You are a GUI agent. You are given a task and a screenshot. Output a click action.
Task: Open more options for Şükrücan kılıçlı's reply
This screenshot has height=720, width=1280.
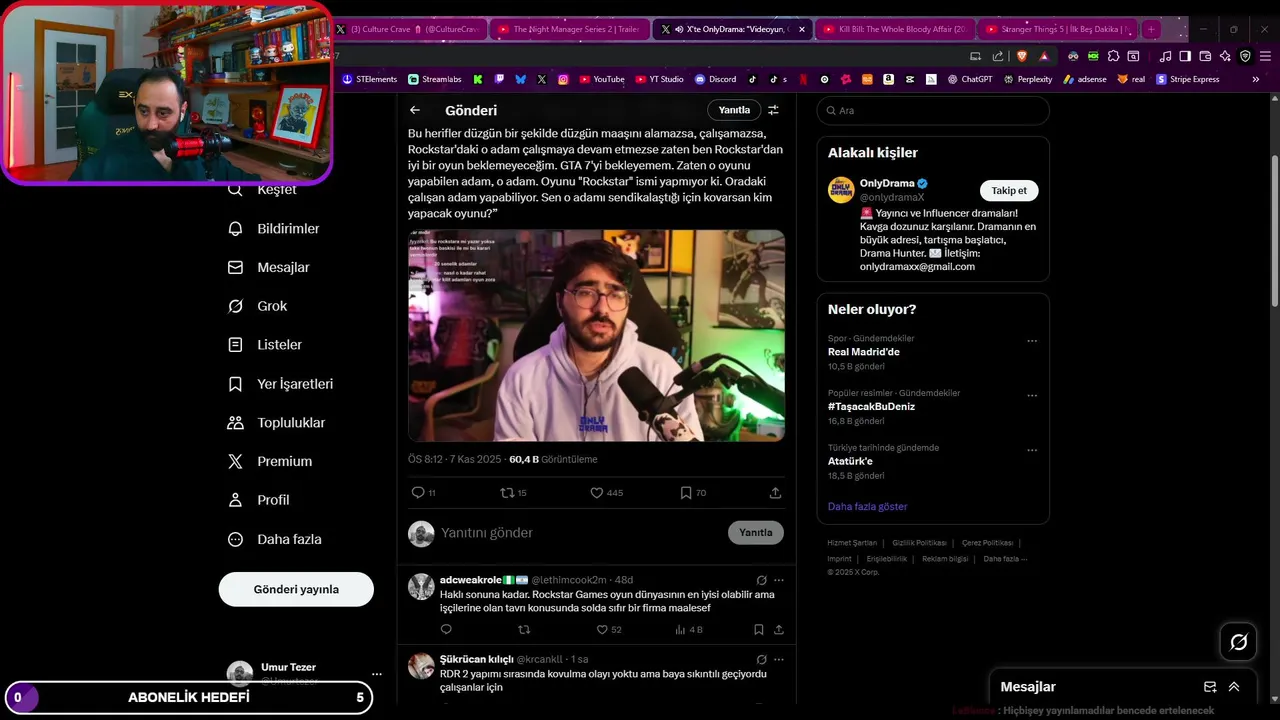pyautogui.click(x=779, y=660)
